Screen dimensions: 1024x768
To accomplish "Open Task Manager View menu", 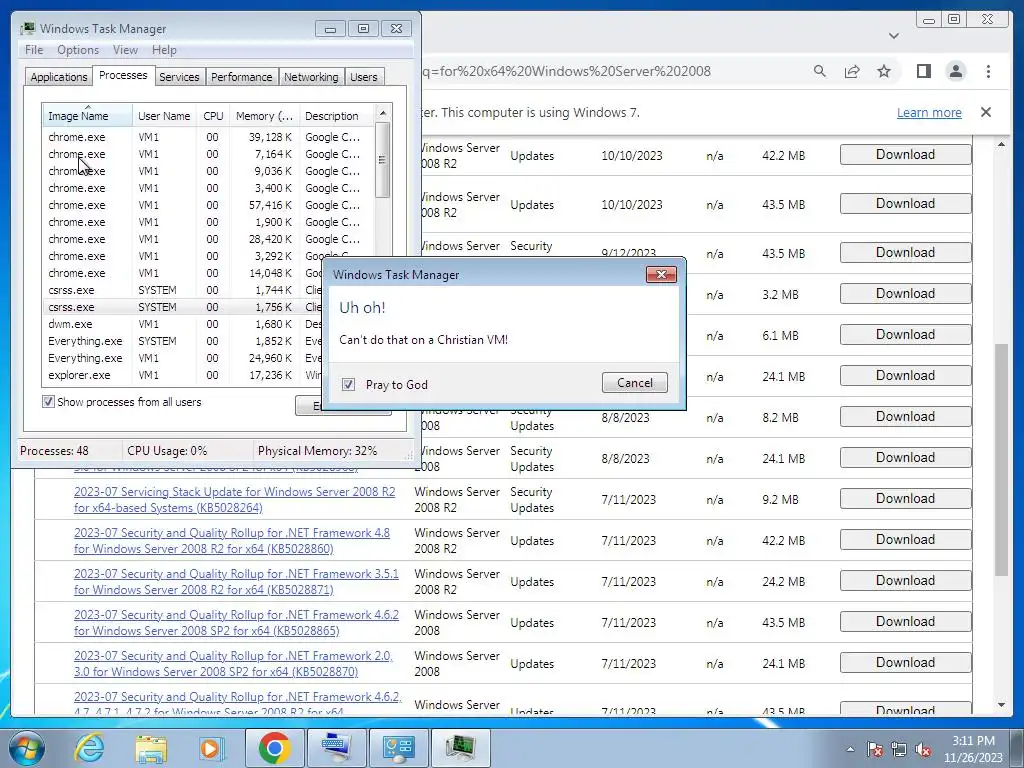I will point(125,50).
